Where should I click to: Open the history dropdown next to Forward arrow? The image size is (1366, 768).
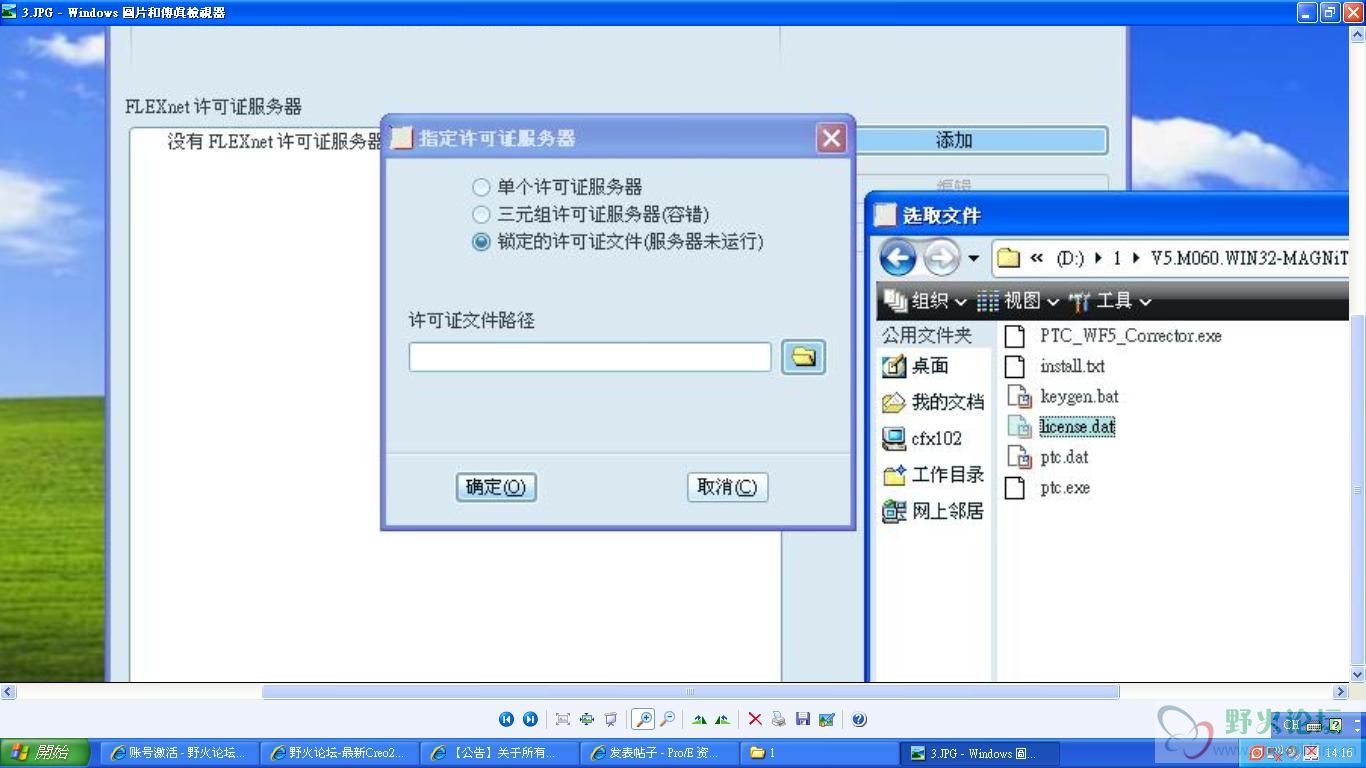click(974, 259)
